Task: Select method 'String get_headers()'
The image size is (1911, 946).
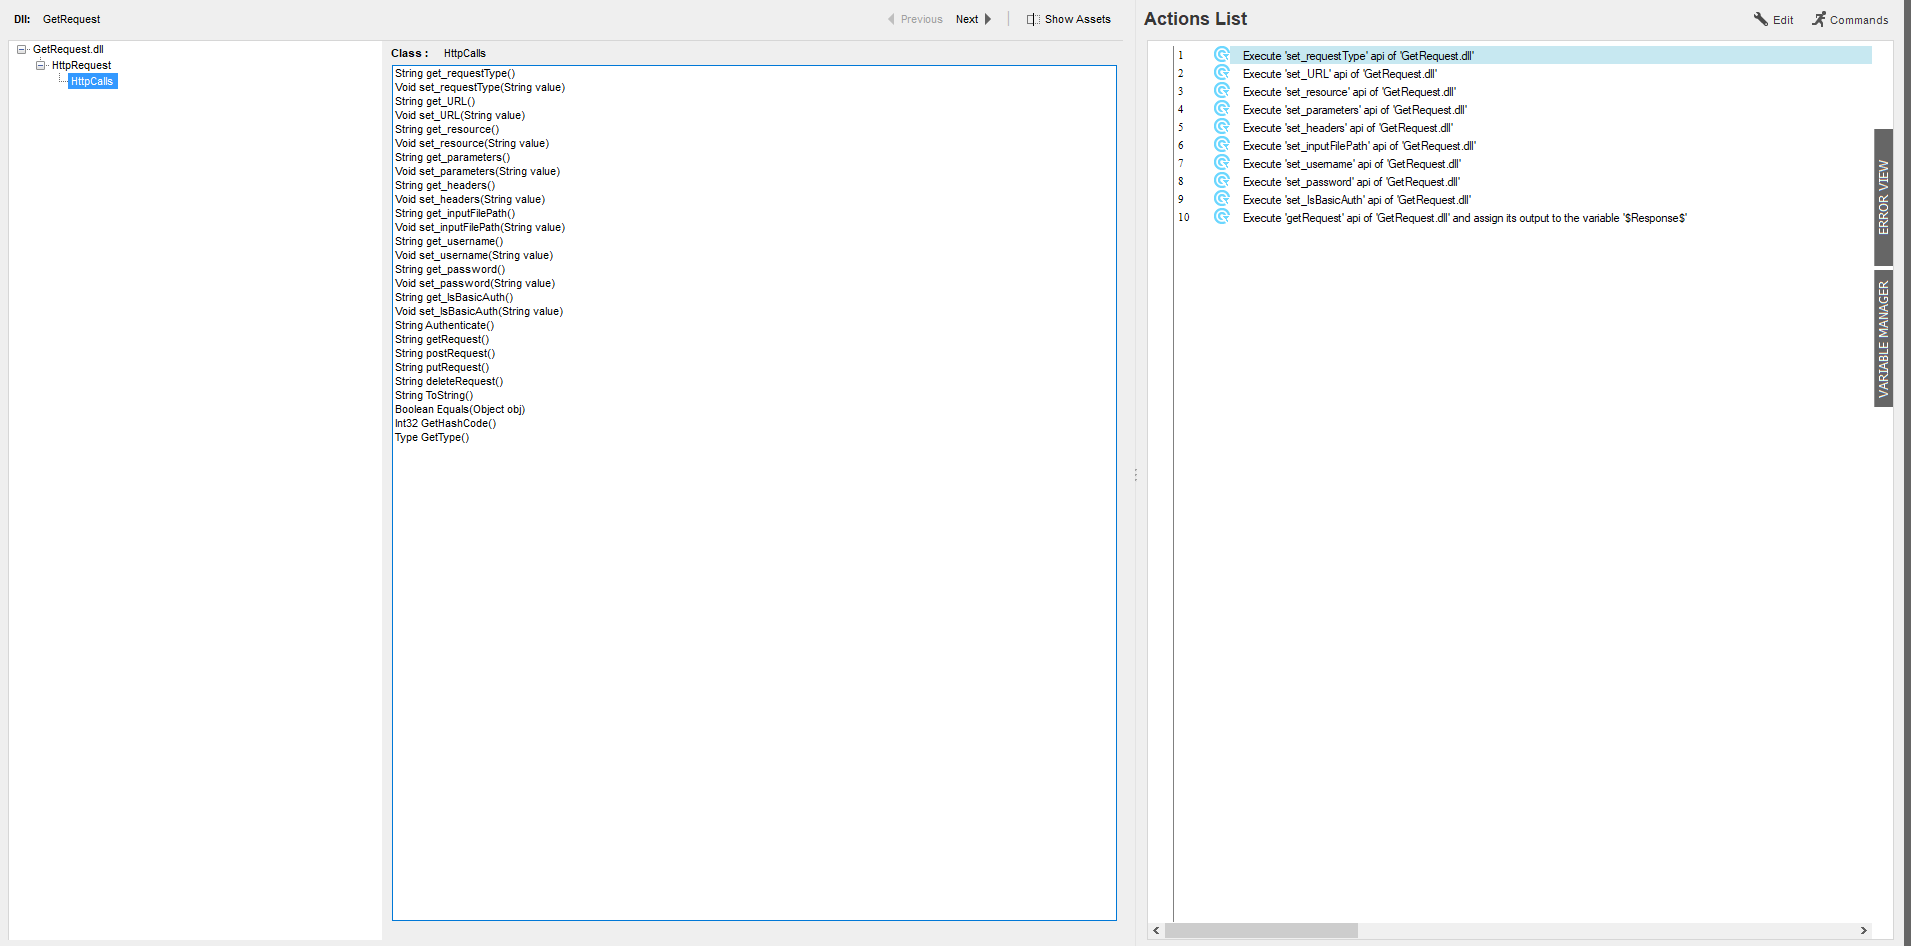Action: (x=445, y=185)
